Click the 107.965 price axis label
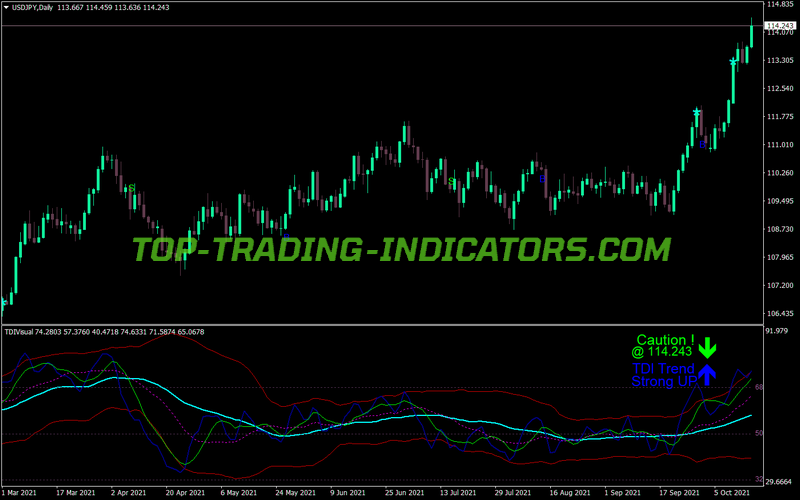 pyautogui.click(x=780, y=257)
